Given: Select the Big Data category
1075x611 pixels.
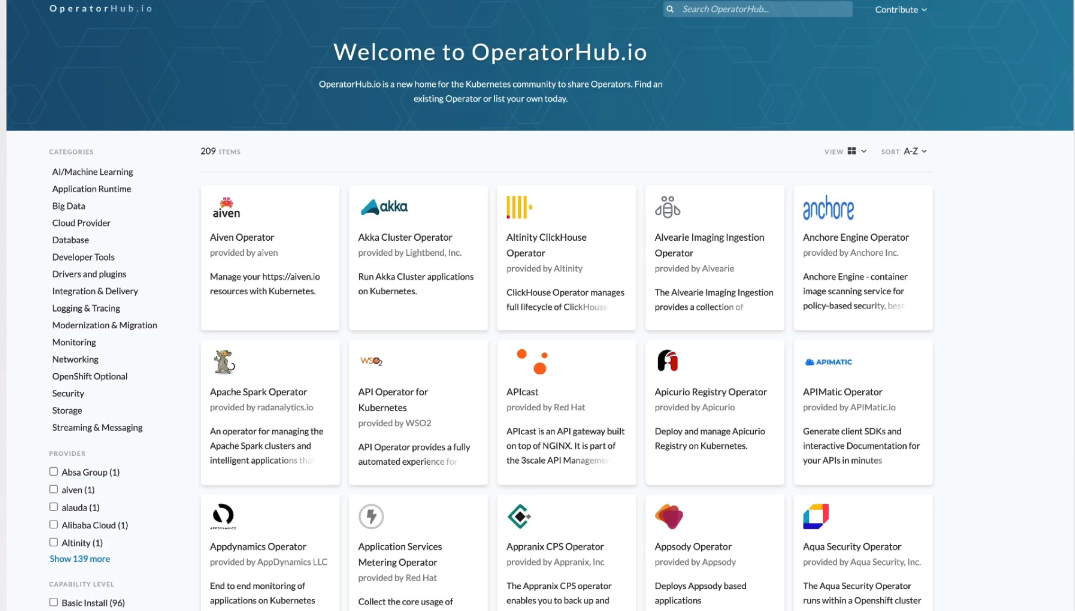Looking at the screenshot, I should coord(69,206).
